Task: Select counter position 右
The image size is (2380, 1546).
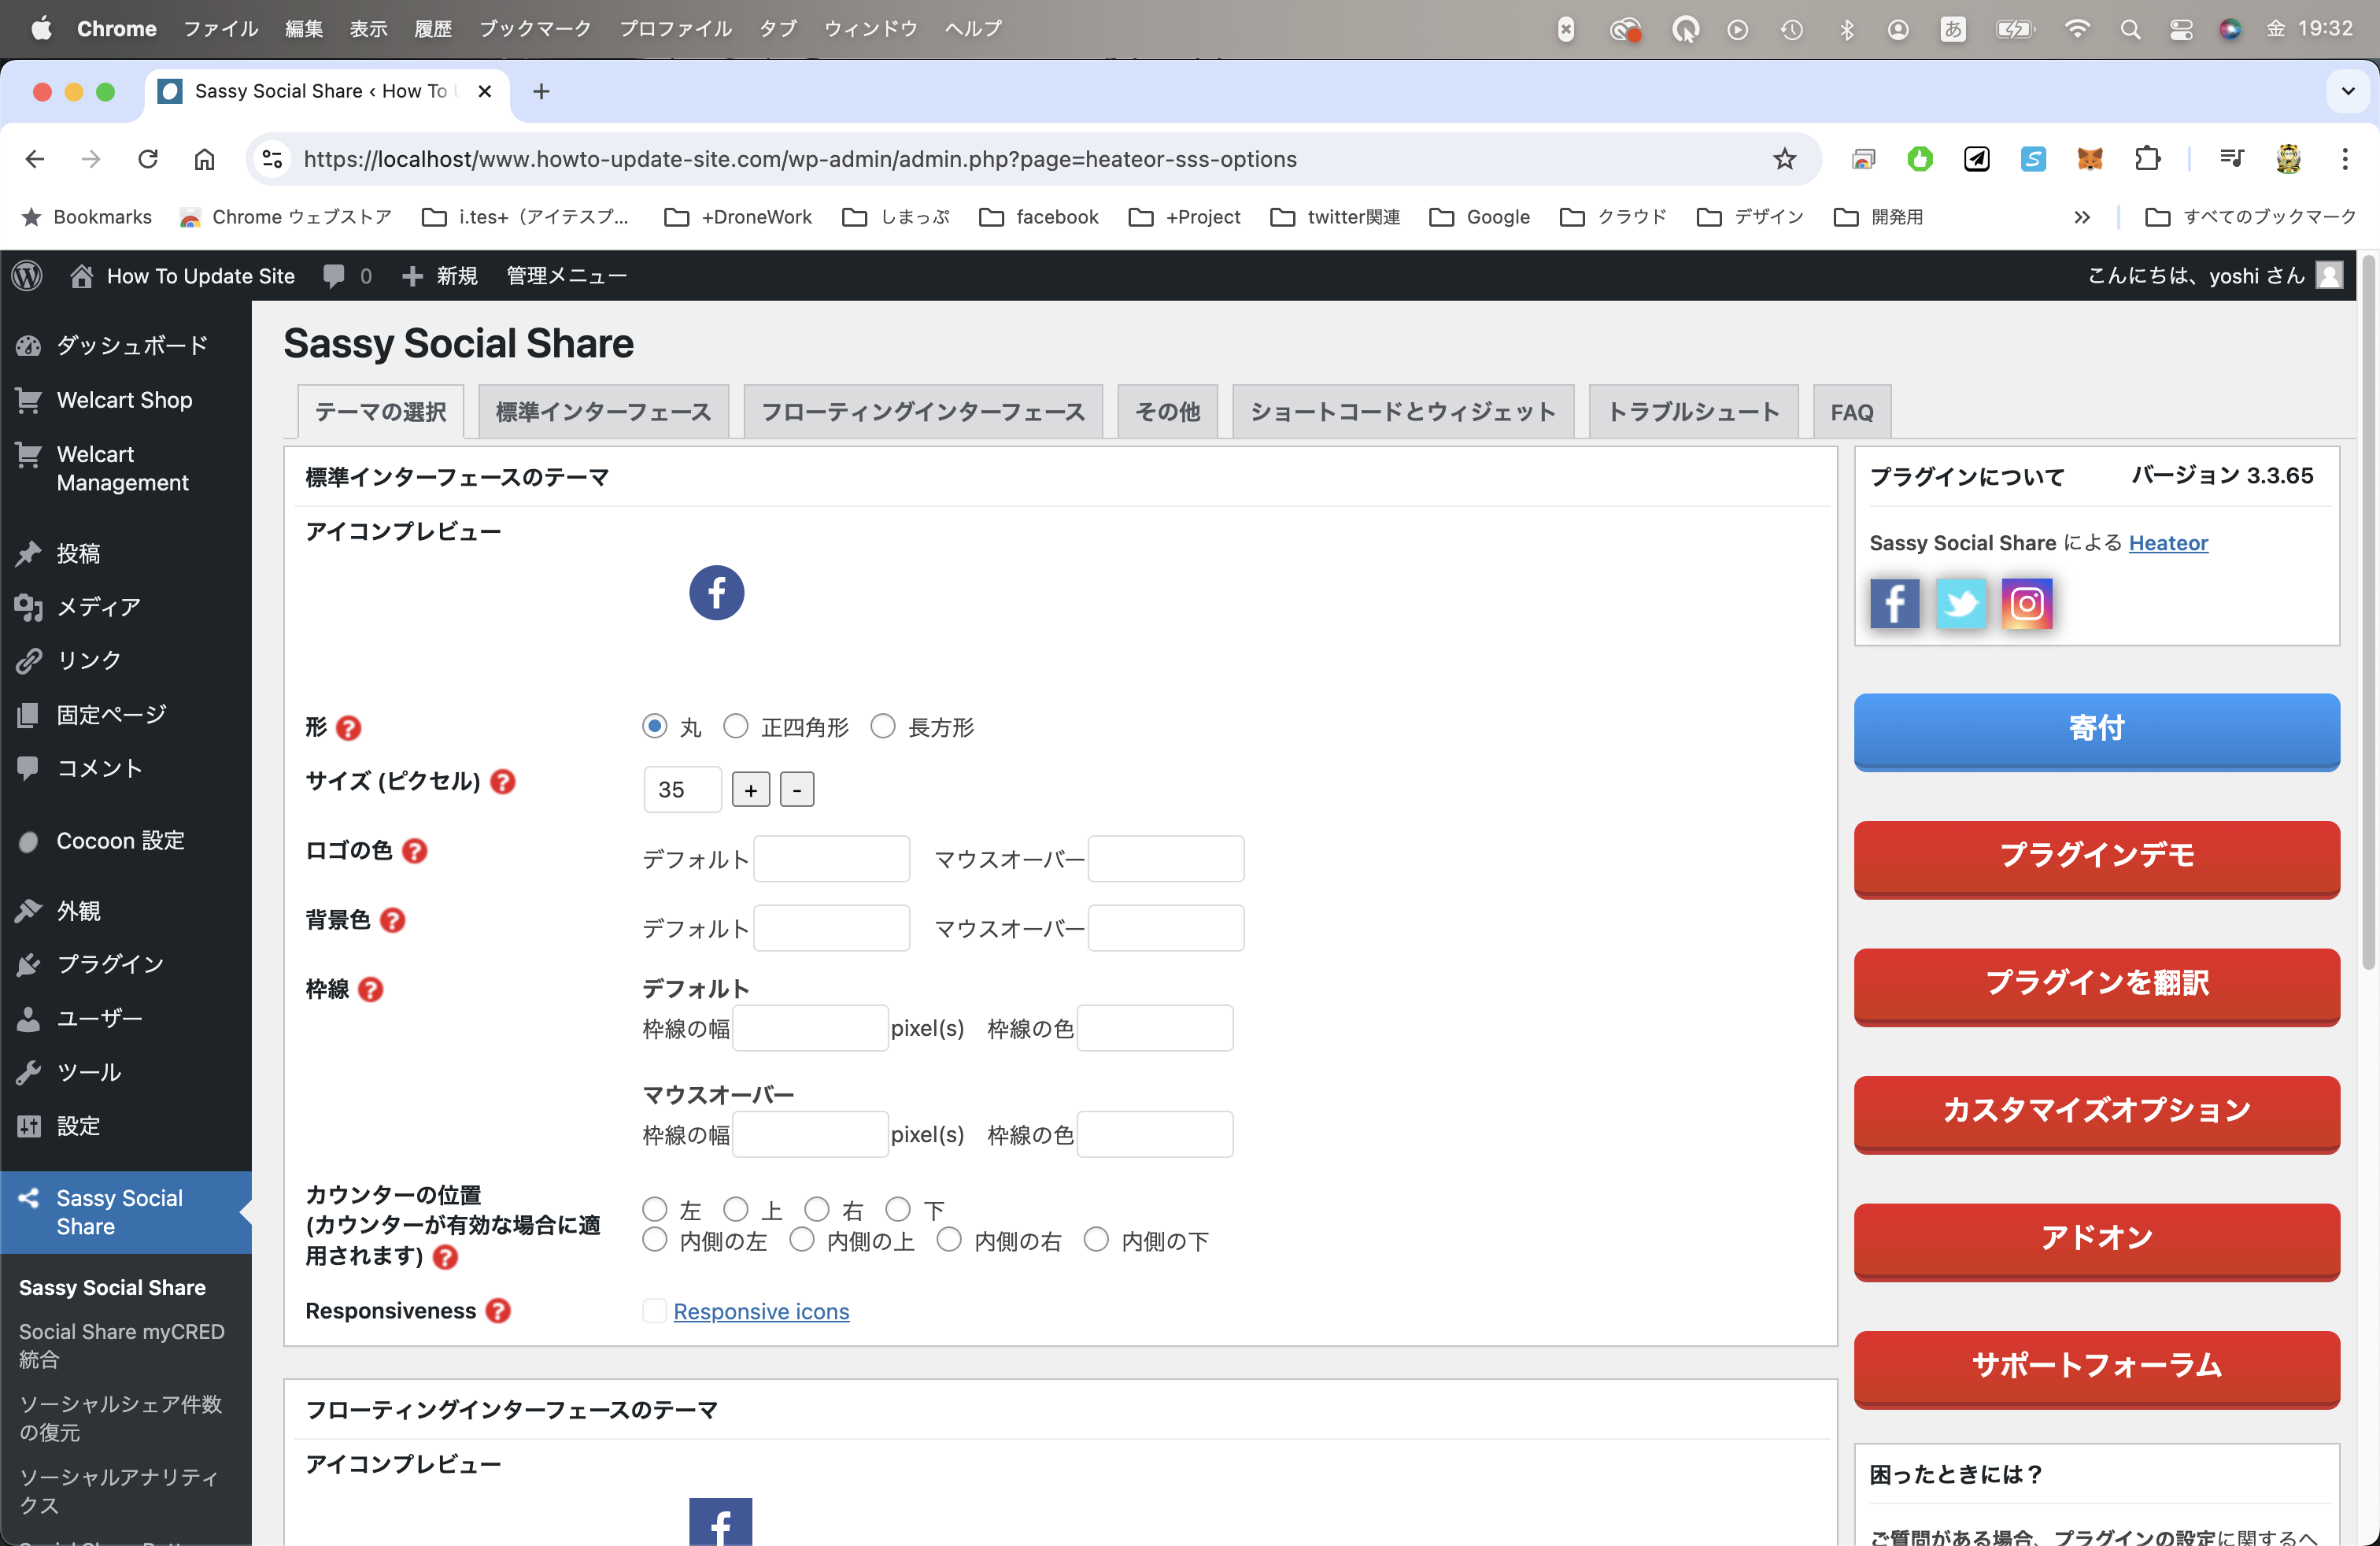Action: (817, 1209)
